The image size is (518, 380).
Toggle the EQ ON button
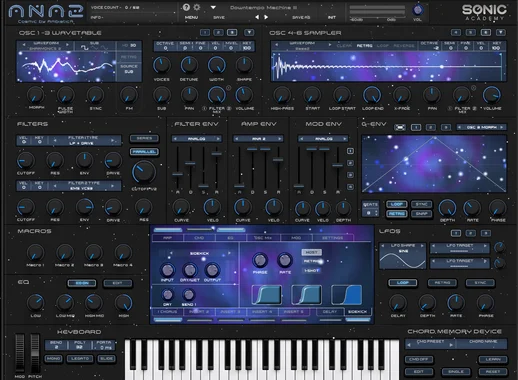coord(82,283)
